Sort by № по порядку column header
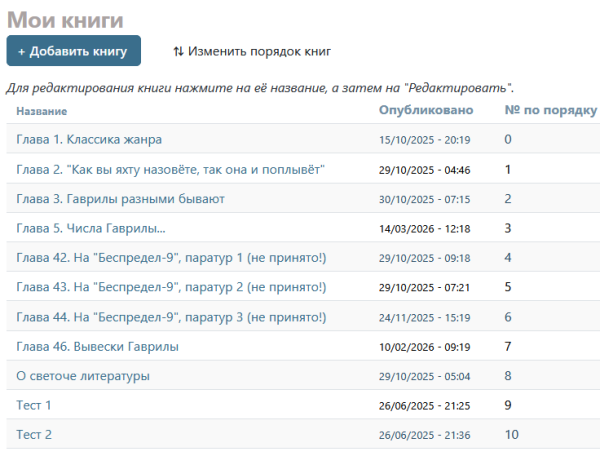 pyautogui.click(x=550, y=110)
